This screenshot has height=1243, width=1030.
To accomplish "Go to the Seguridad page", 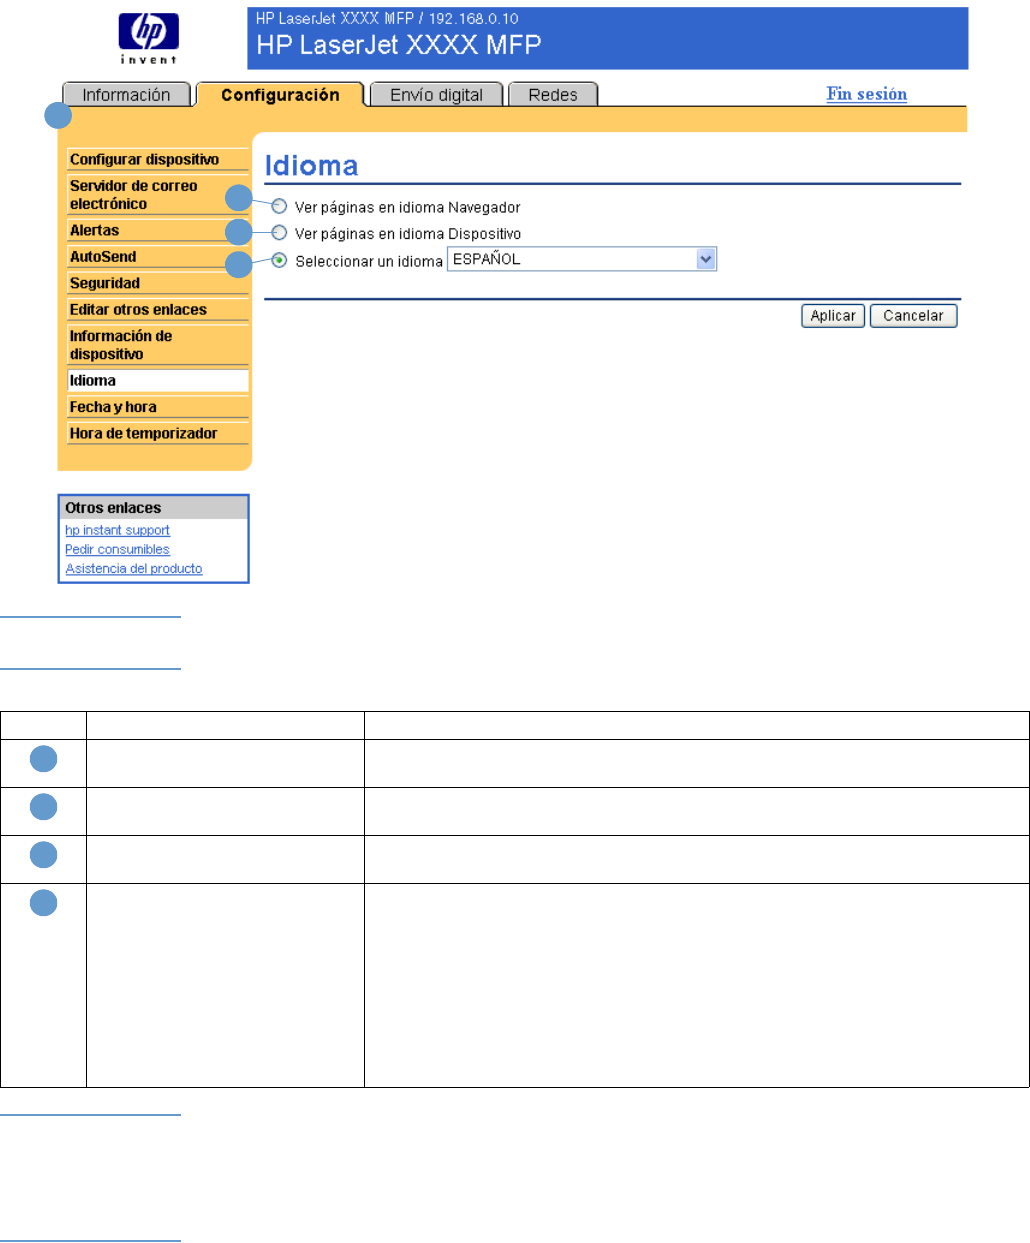I will [x=158, y=283].
